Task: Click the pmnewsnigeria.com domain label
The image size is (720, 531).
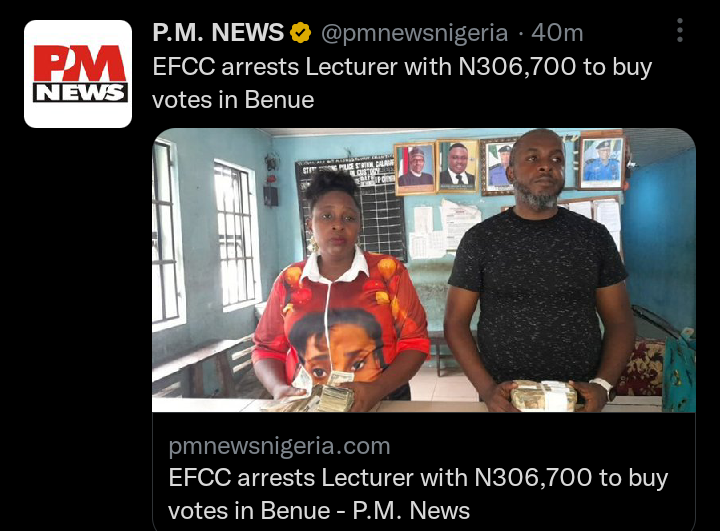Action: 279,446
